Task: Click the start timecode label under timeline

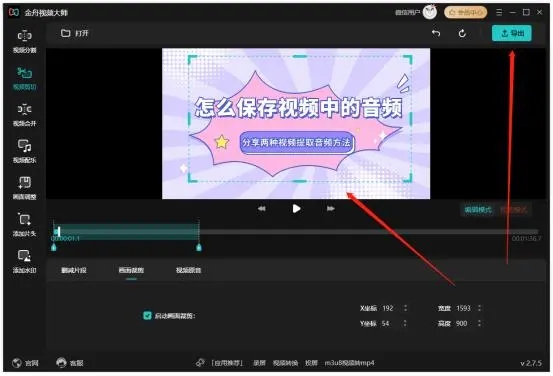Action: [x=66, y=239]
